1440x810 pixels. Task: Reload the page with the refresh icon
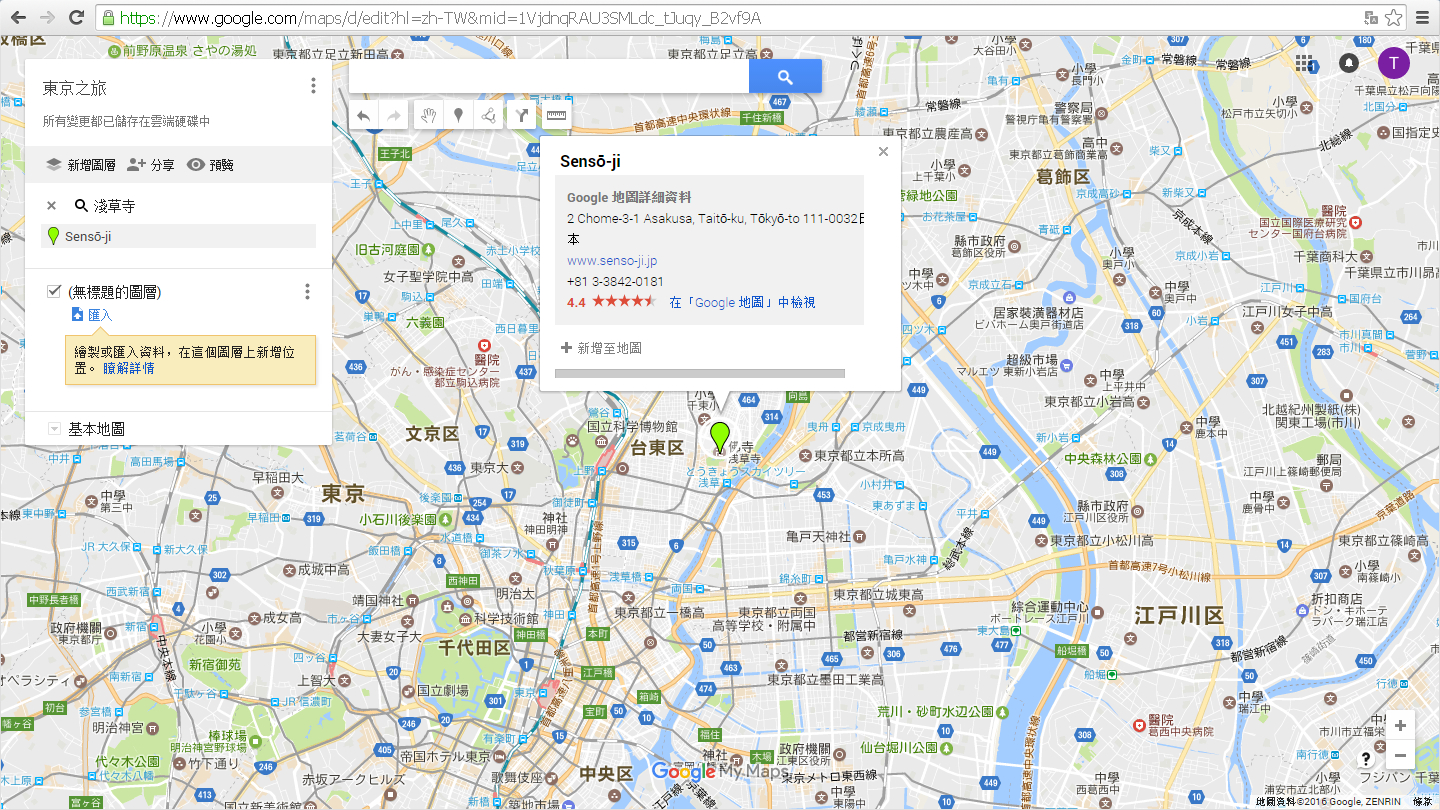click(76, 17)
